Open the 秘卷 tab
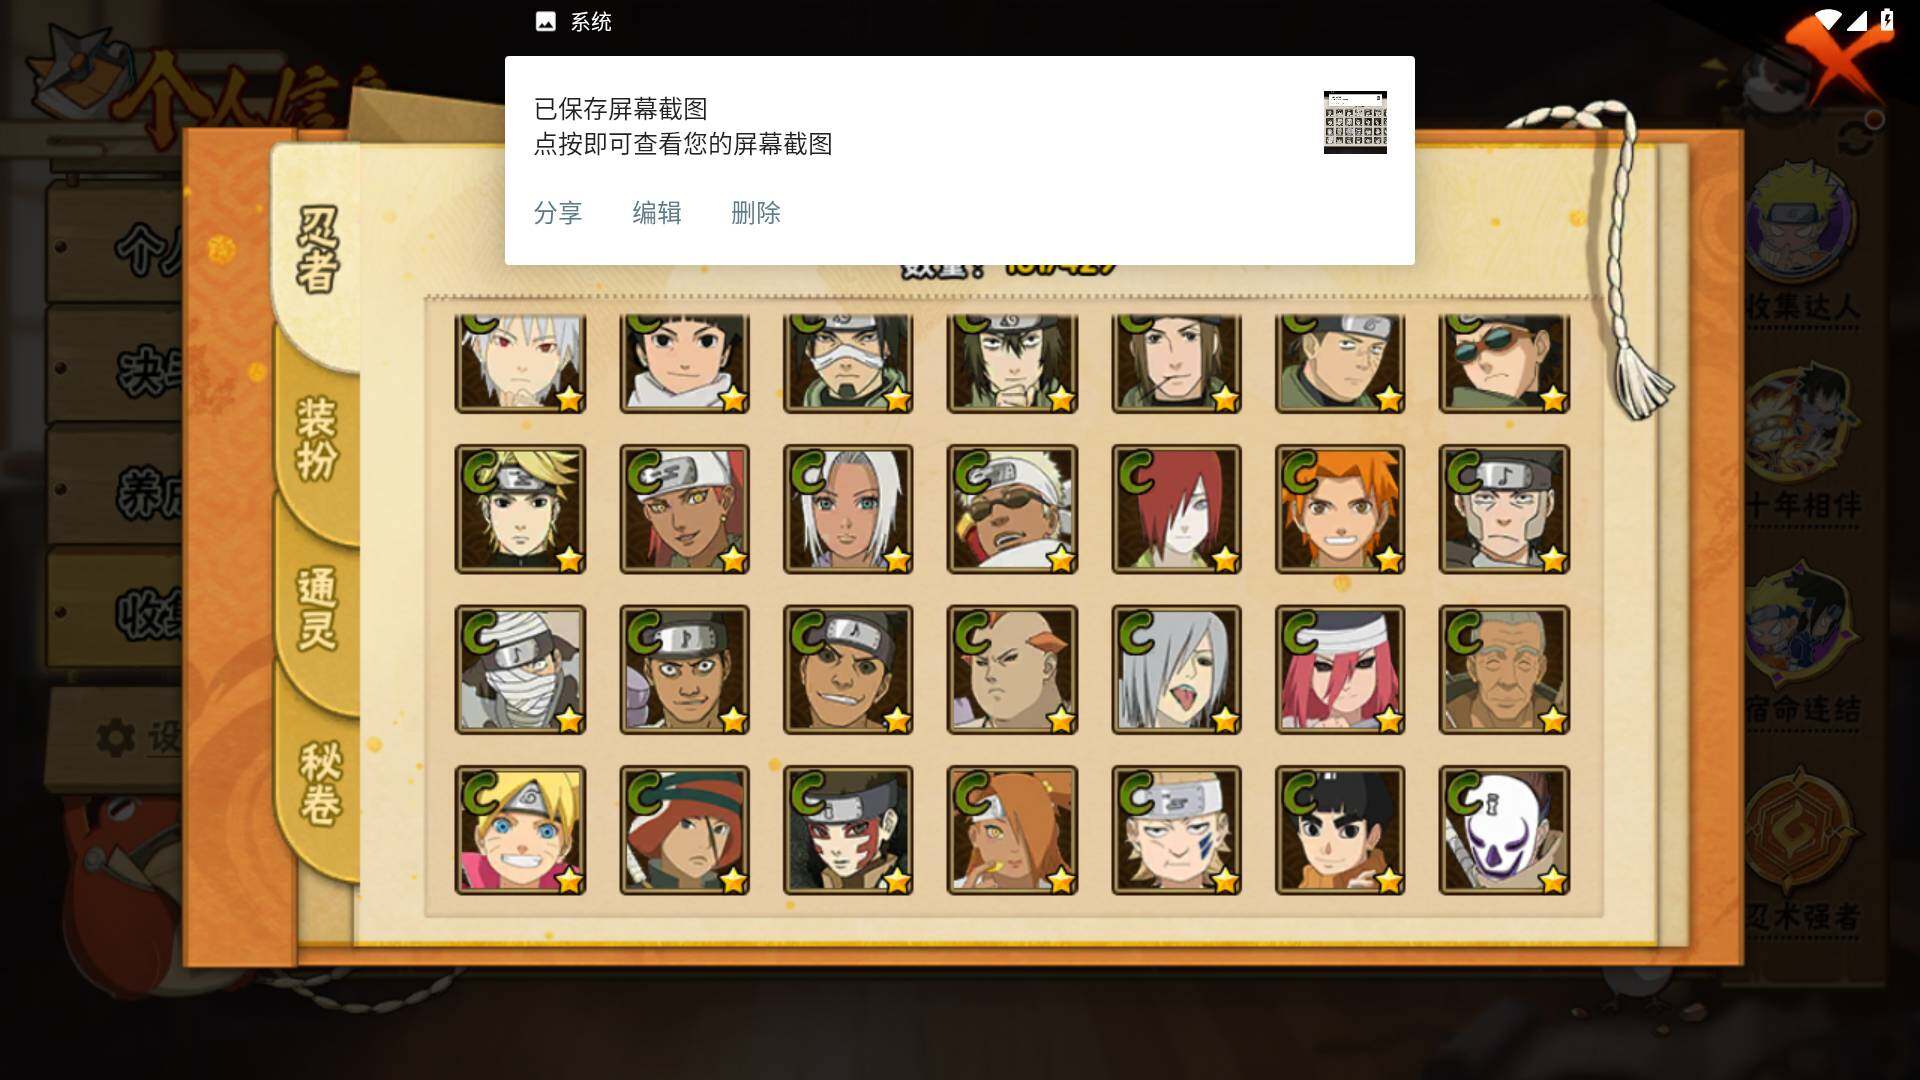 pos(320,783)
